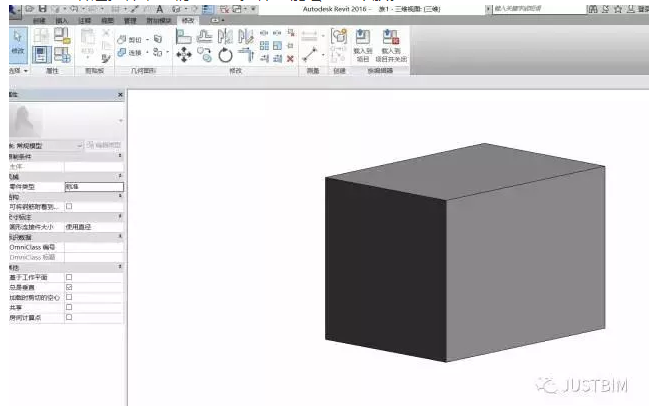This screenshot has height=406, width=657.
Task: Click the dark left face of the cube
Action: pyautogui.click(x=385, y=268)
